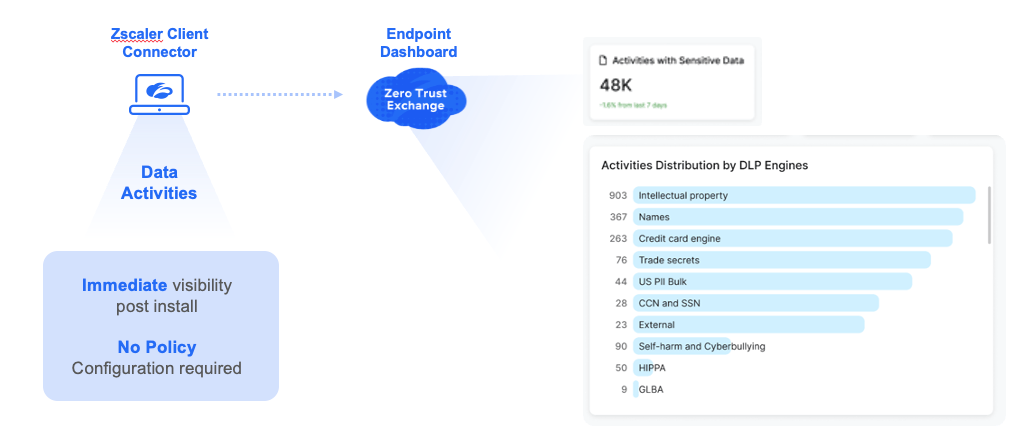Click the Data Activities label
The image size is (1030, 438).
tap(159, 183)
